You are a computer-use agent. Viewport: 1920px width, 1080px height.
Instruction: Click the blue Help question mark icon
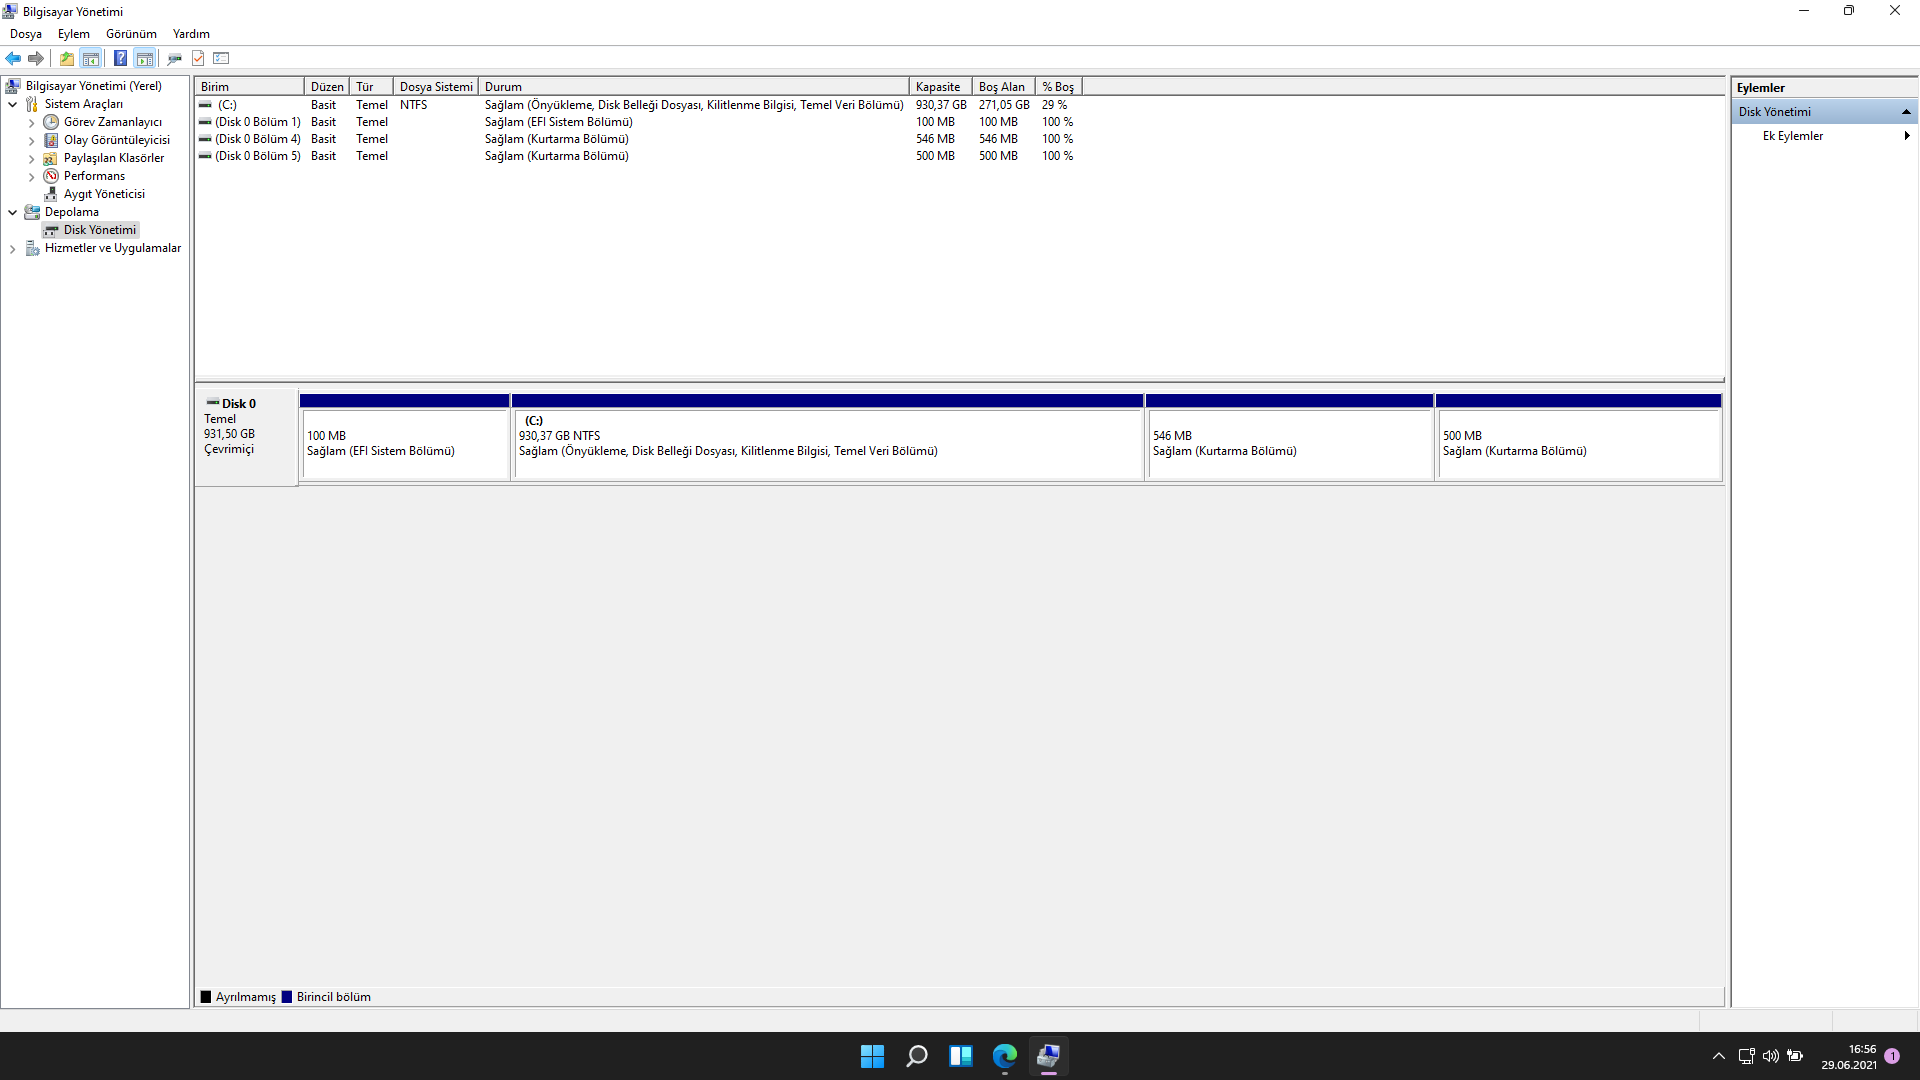point(120,58)
